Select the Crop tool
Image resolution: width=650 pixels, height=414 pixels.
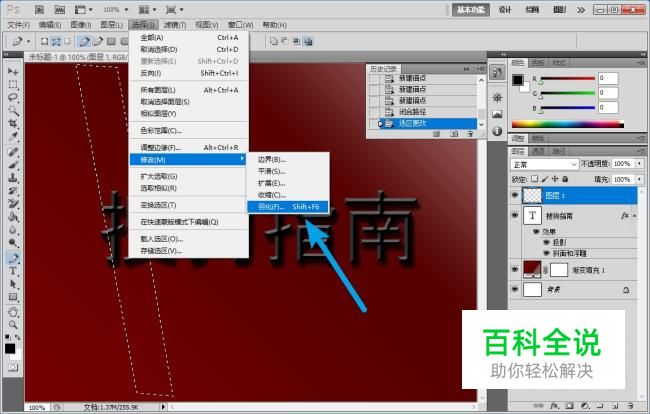[13, 123]
